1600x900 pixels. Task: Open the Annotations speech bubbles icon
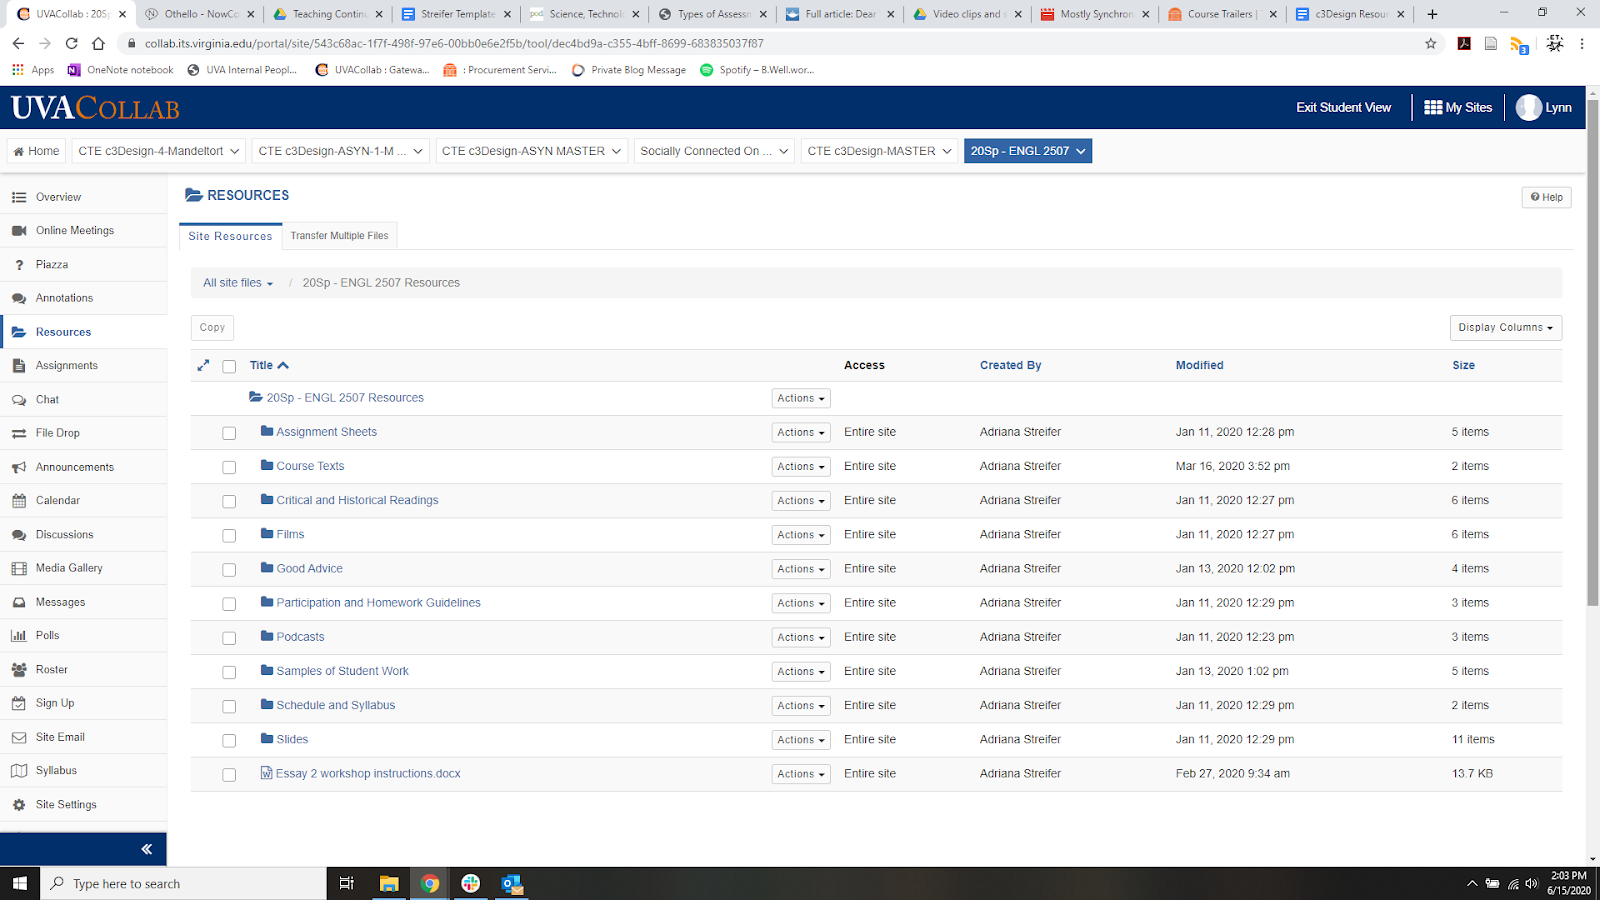coord(19,298)
